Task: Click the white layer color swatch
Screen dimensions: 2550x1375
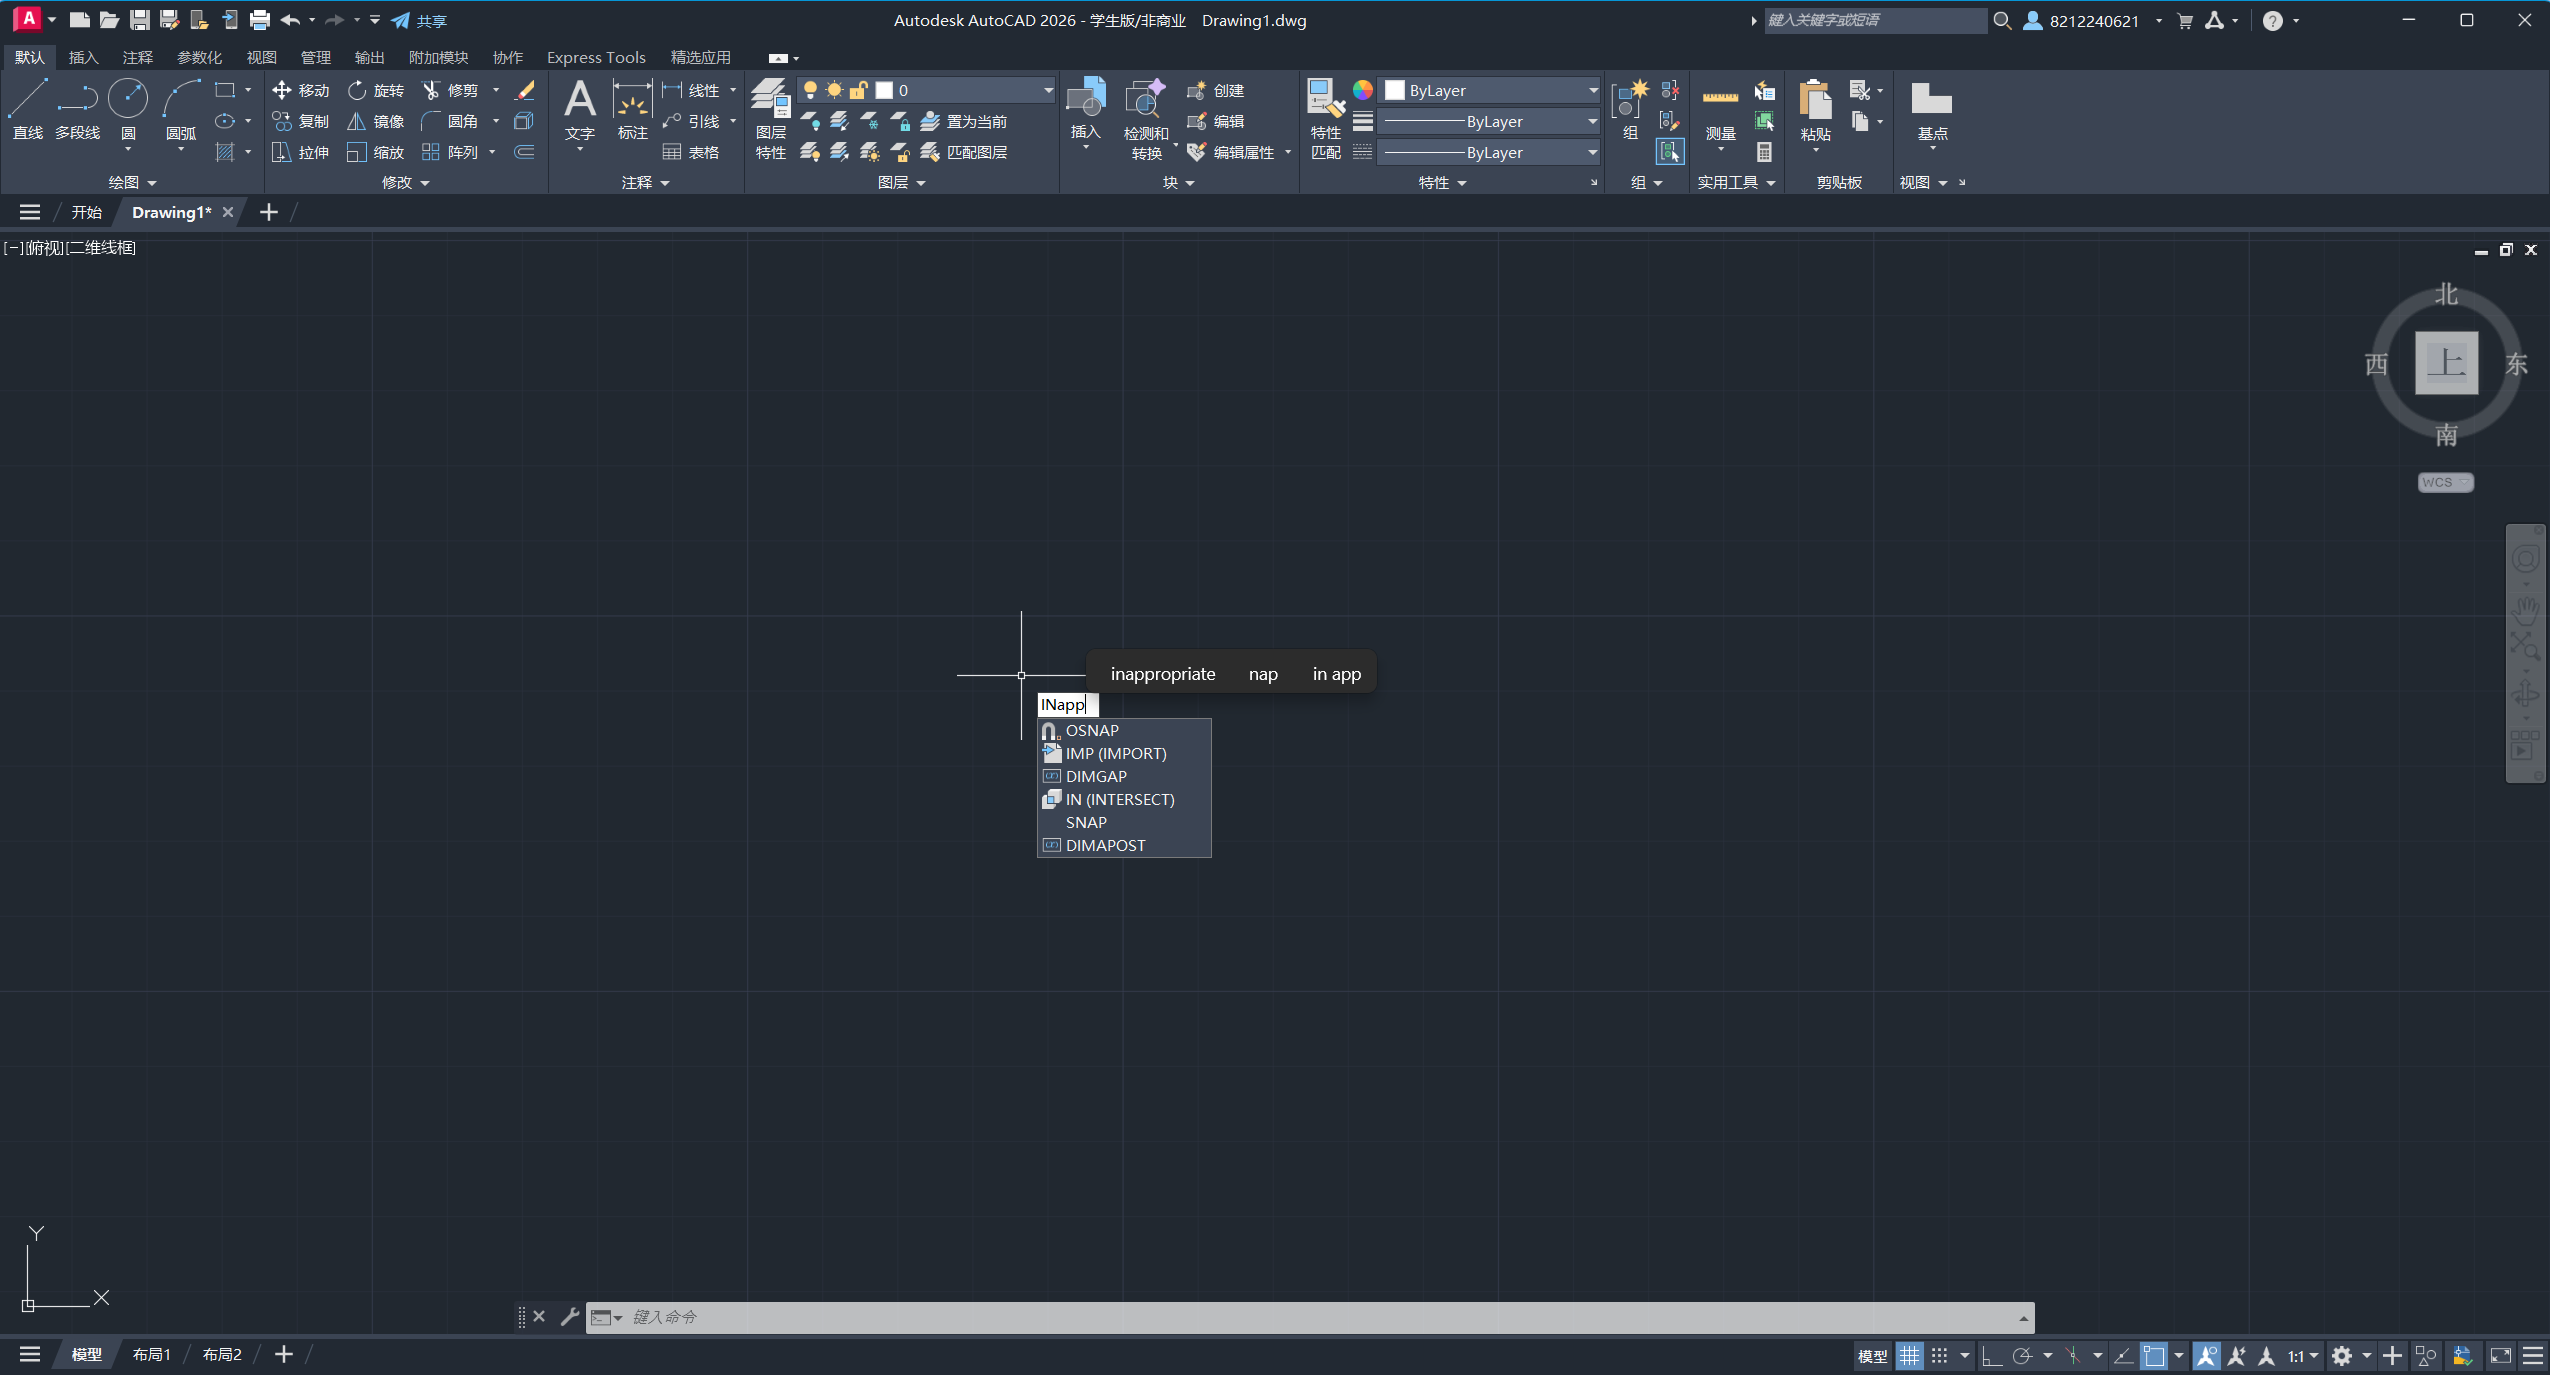Action: [884, 90]
